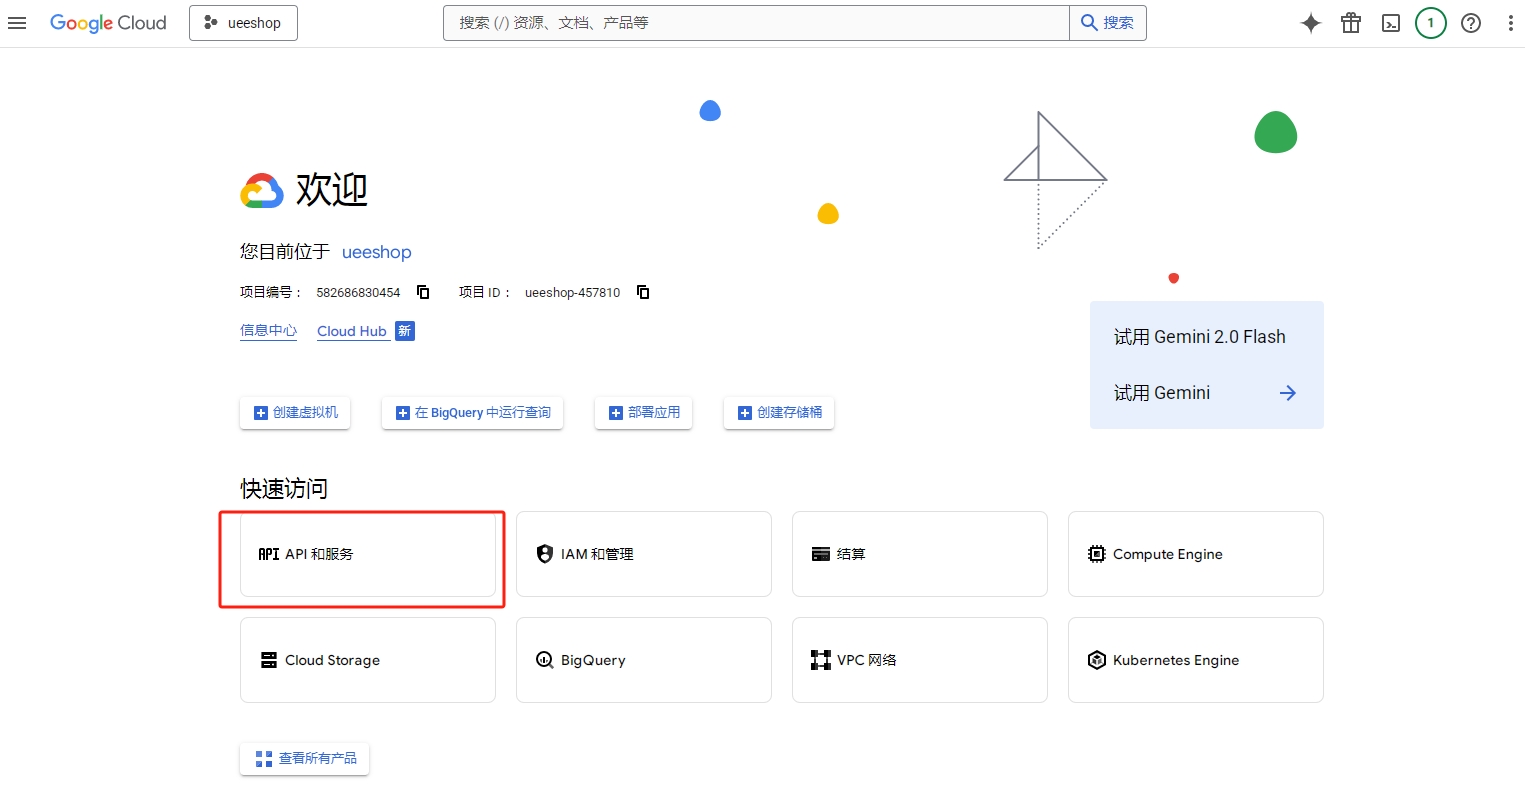Open the three-dot settings menu
Viewport: 1525px width, 786px height.
tap(1510, 23)
